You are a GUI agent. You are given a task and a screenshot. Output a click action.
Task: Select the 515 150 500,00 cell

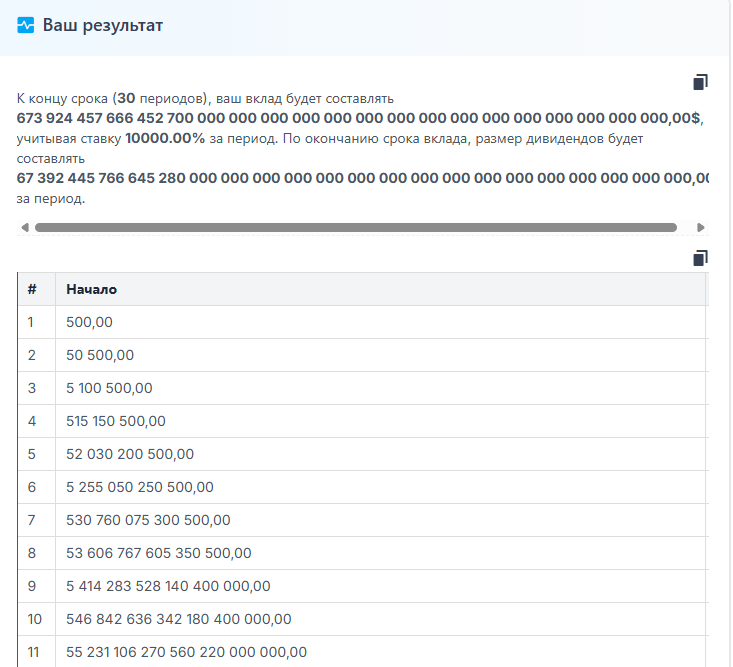(x=116, y=421)
